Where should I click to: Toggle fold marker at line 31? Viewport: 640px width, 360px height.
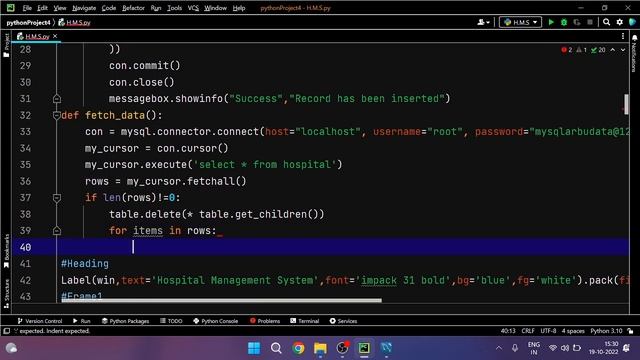point(57,99)
